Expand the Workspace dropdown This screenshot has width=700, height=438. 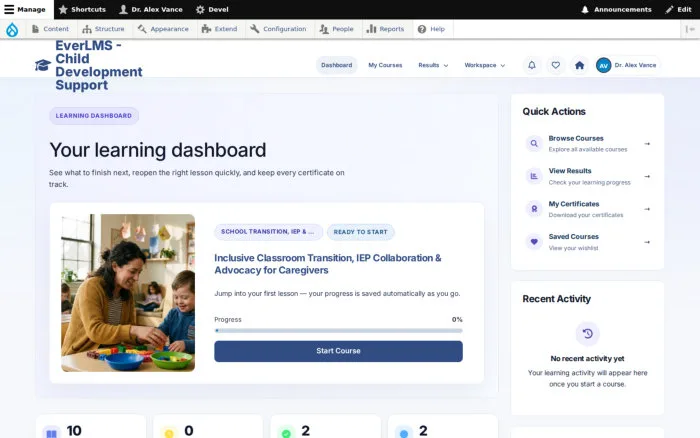click(x=485, y=65)
